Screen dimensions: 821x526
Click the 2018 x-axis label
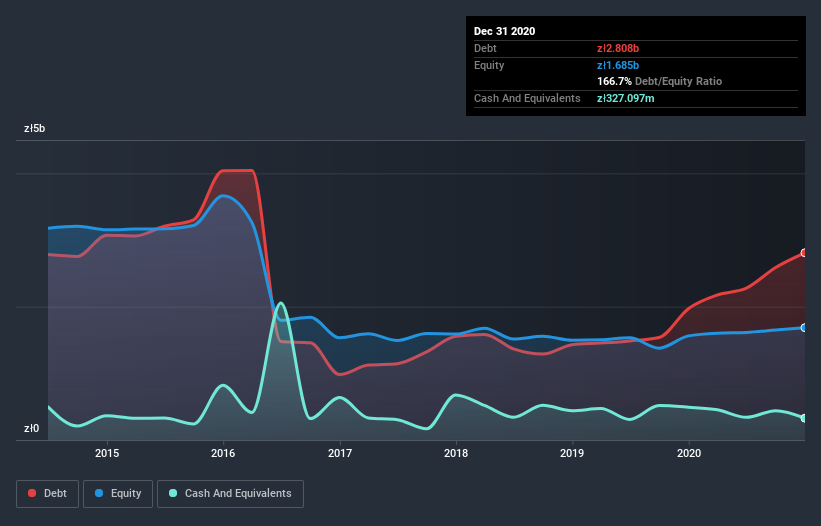tap(456, 453)
